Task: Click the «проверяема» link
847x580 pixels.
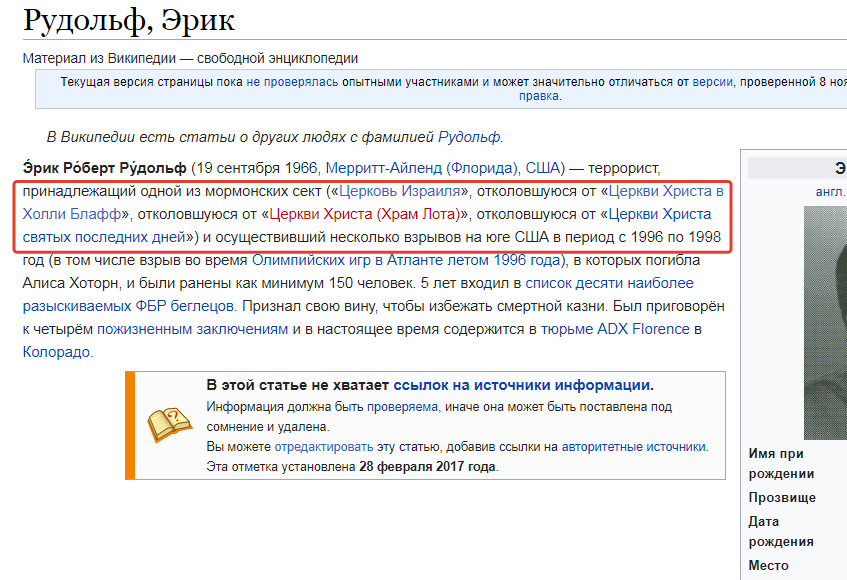Action: 402,407
